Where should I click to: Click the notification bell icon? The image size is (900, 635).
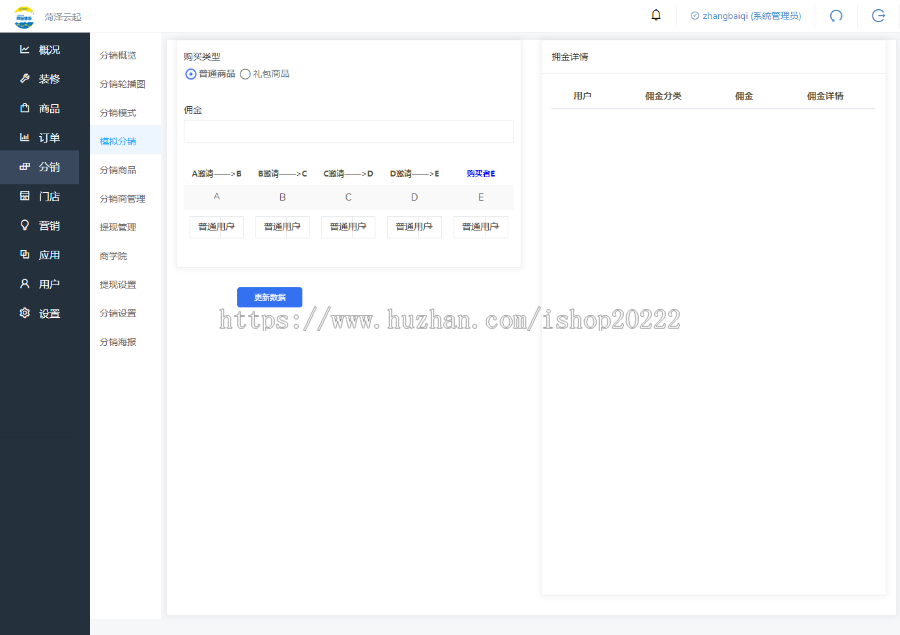(656, 15)
